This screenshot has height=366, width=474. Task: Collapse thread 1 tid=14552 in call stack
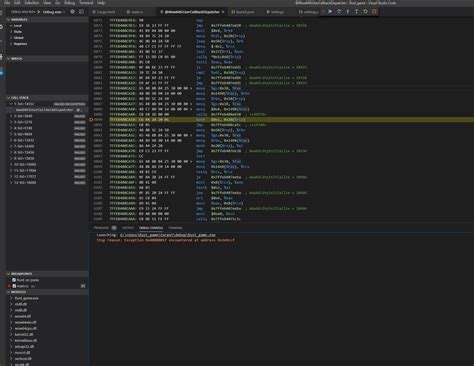coord(47,104)
